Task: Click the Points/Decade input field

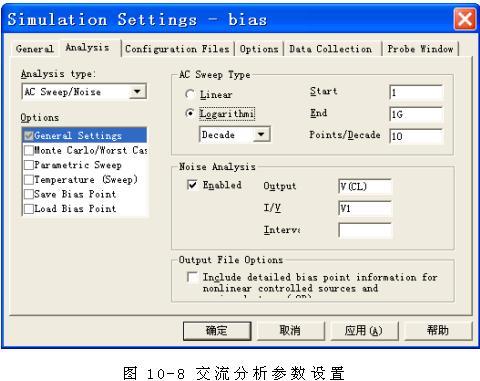Action: (x=416, y=136)
